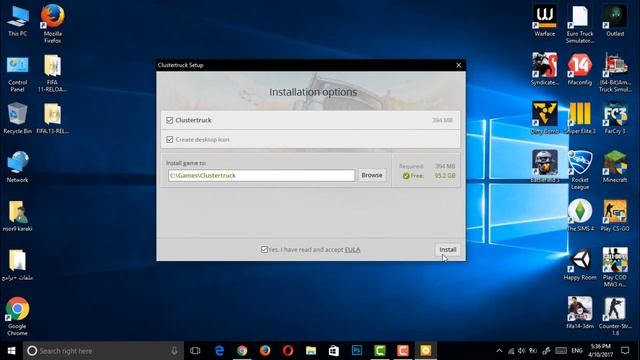
Task: Select the Syndicate desktop shortcut
Action: click(x=544, y=69)
